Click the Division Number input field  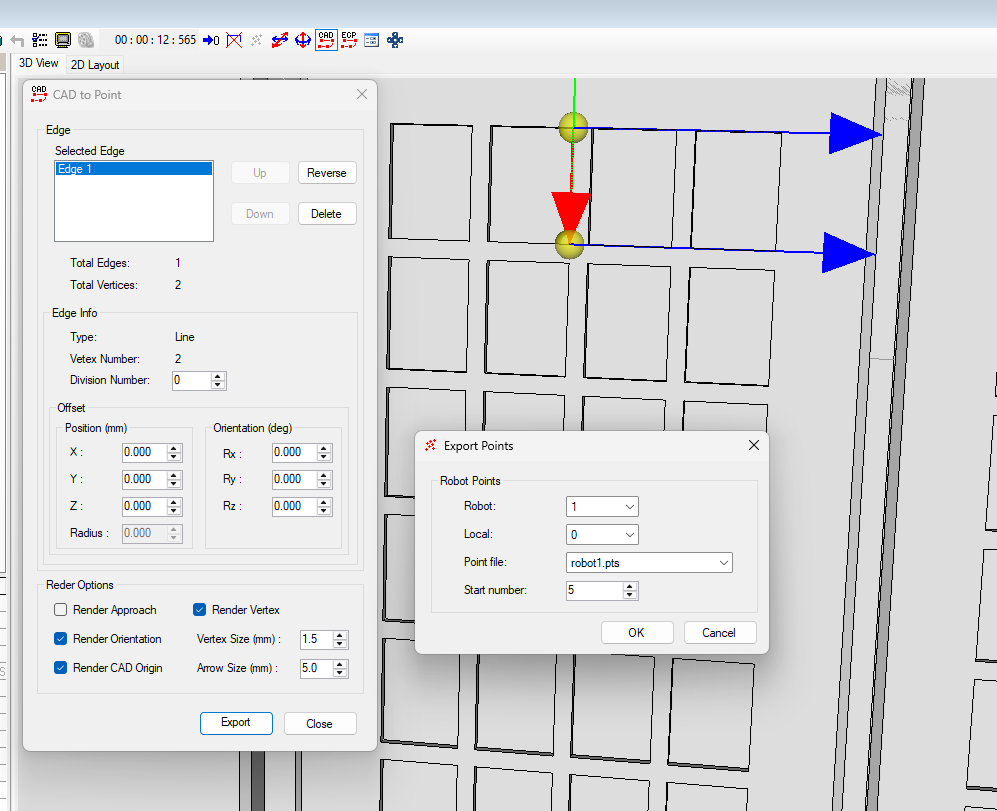tap(191, 380)
